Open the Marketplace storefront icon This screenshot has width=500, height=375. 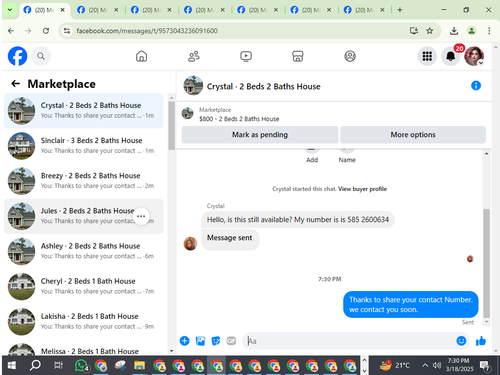coord(298,56)
